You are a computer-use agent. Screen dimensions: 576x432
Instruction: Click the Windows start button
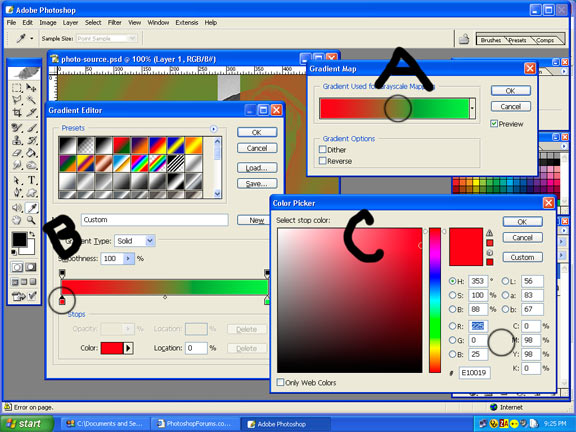pyautogui.click(x=27, y=424)
